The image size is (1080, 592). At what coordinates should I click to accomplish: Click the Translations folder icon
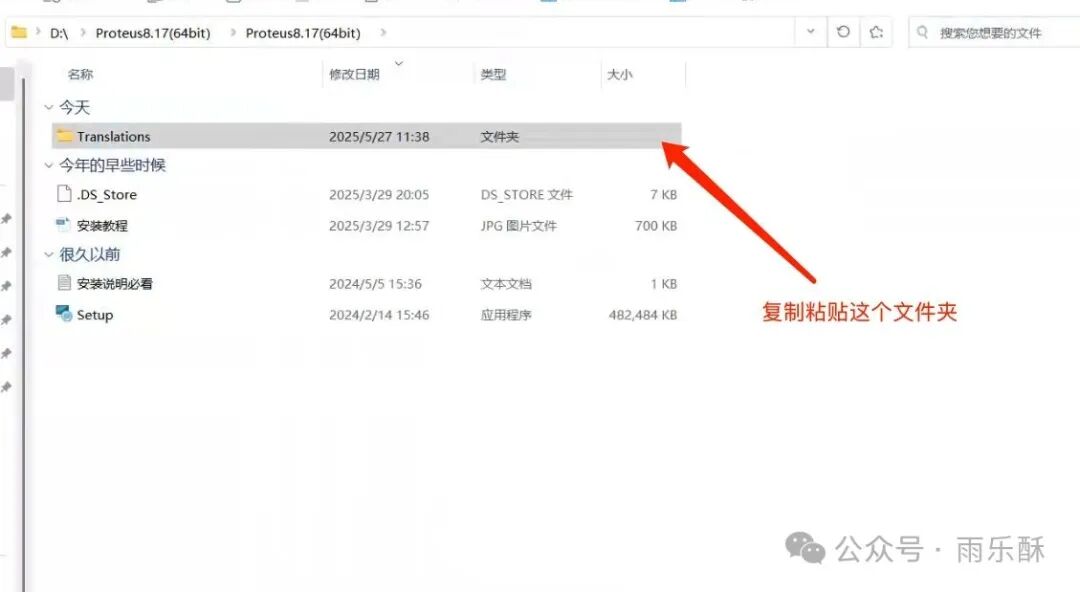pyautogui.click(x=65, y=136)
